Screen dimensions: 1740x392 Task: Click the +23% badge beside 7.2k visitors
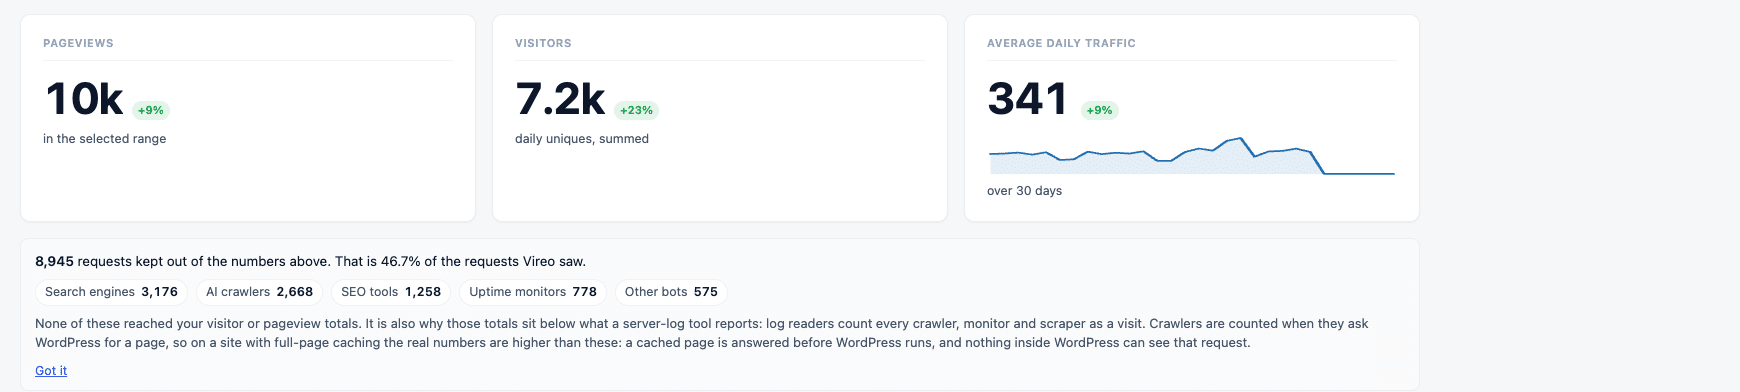(x=636, y=110)
